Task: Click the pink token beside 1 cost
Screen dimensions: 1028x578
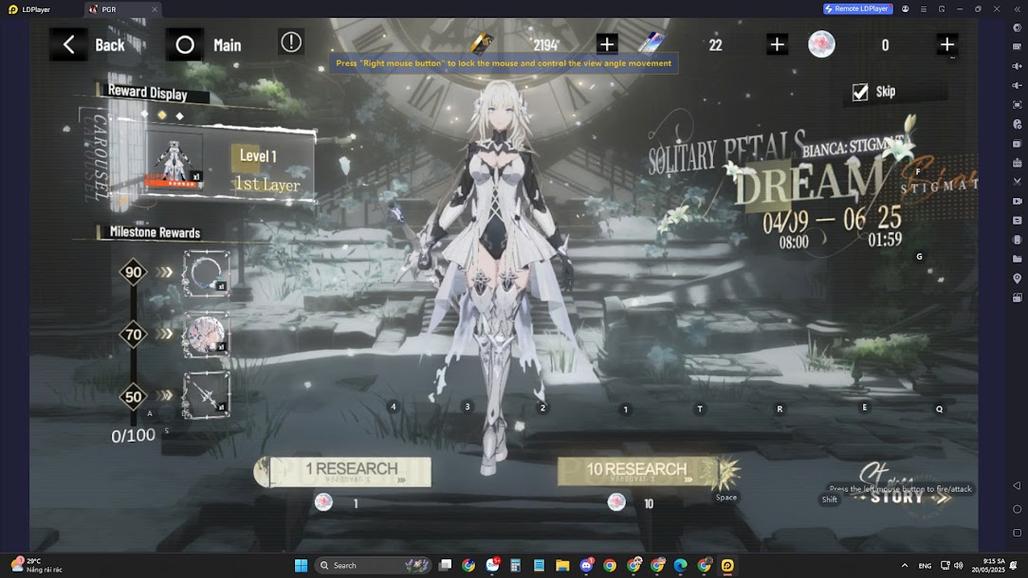Action: click(323, 503)
